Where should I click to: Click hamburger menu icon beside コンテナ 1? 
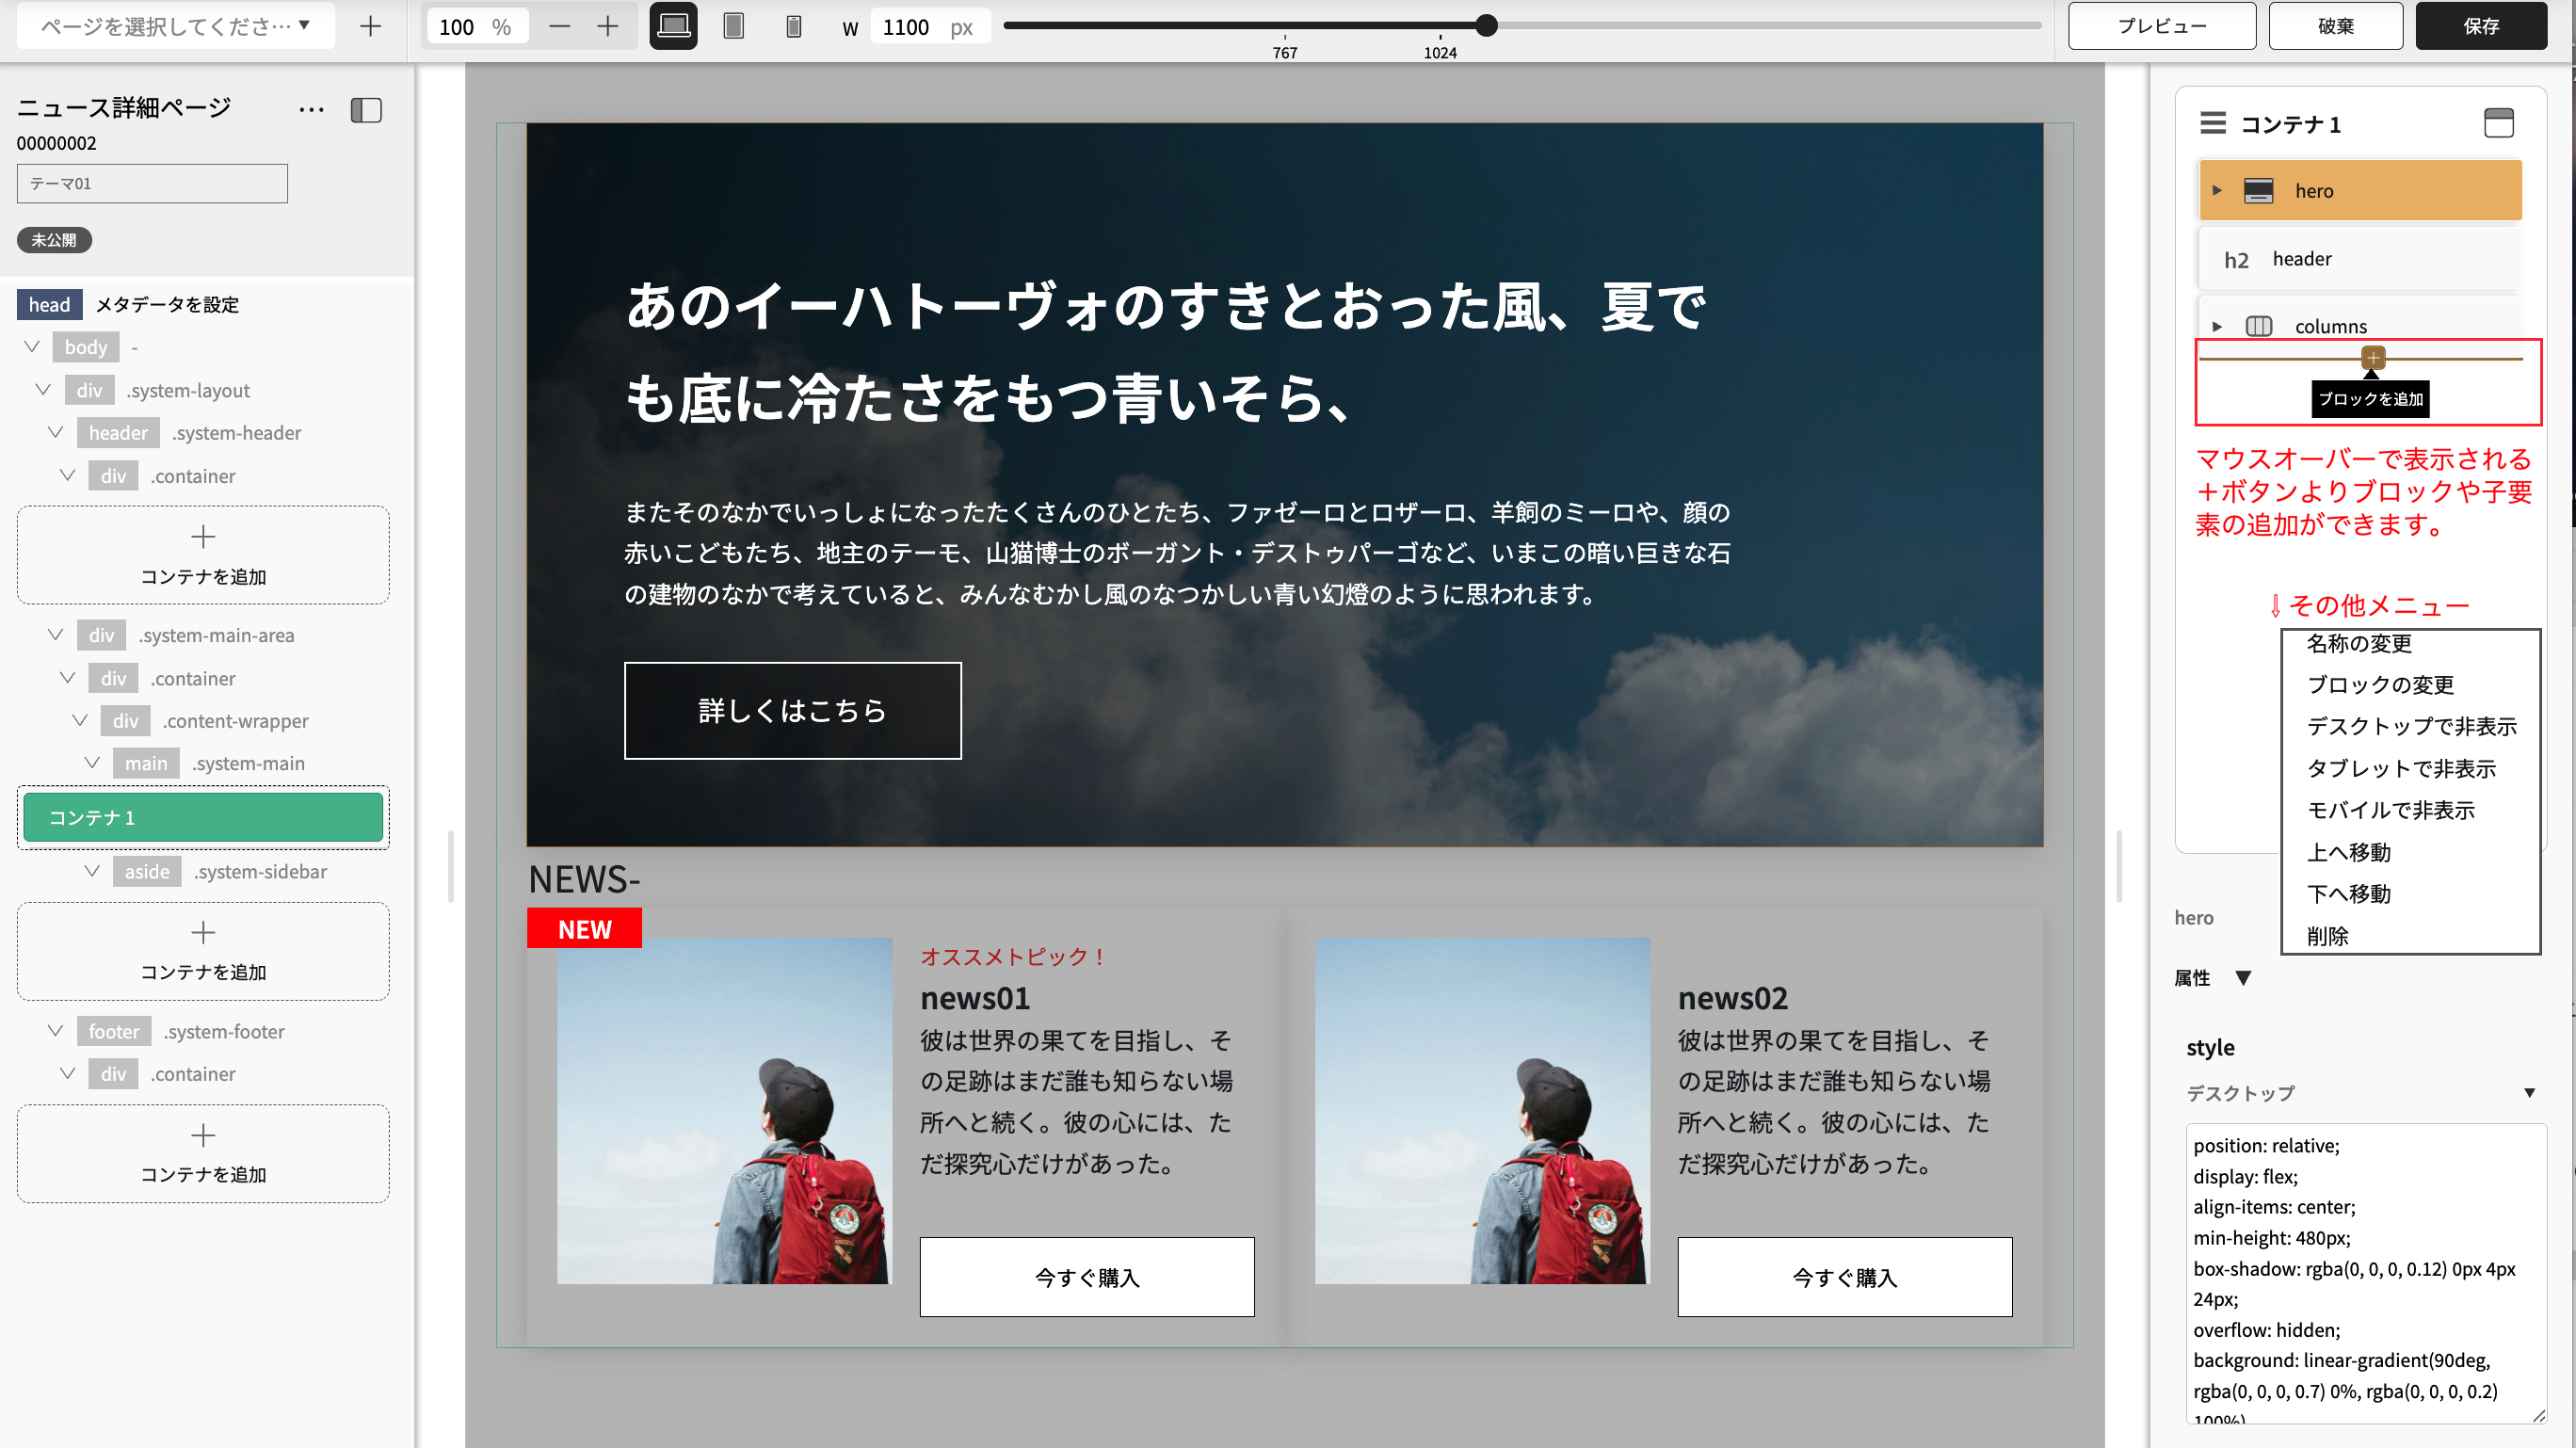click(2213, 123)
